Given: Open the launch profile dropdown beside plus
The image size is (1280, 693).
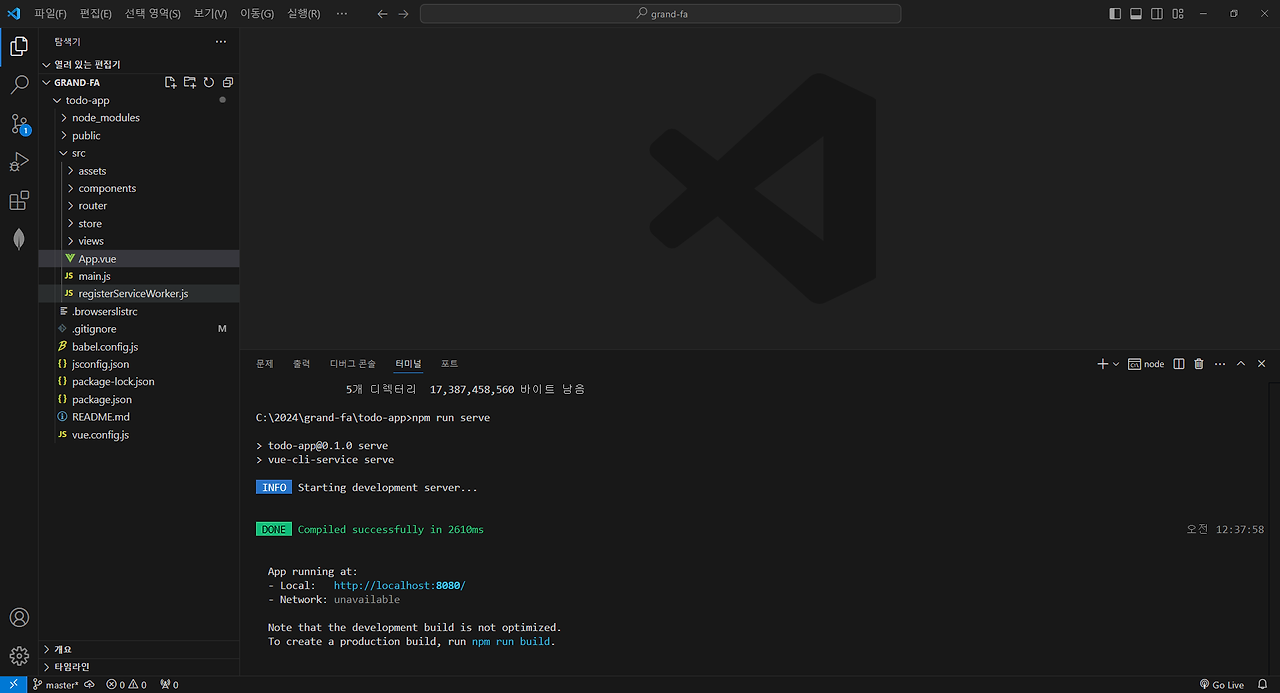Looking at the screenshot, I should pyautogui.click(x=1116, y=364).
